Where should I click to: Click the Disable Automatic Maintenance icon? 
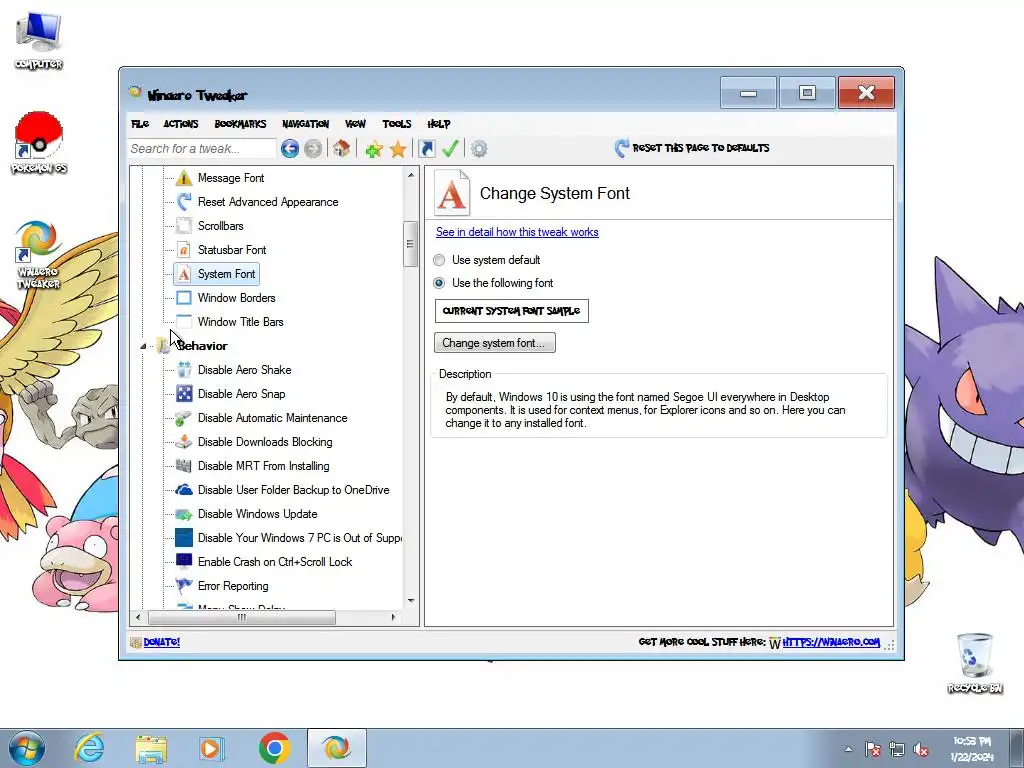pyautogui.click(x=184, y=418)
